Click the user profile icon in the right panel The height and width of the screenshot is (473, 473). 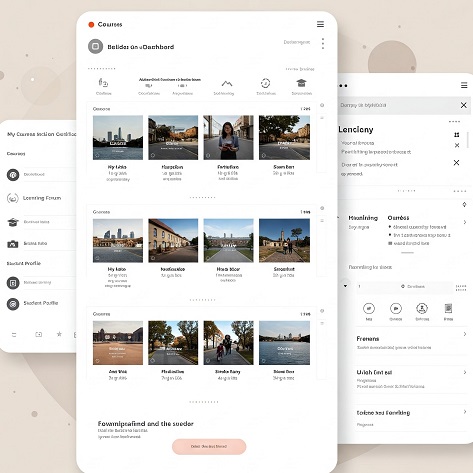click(x=422, y=309)
